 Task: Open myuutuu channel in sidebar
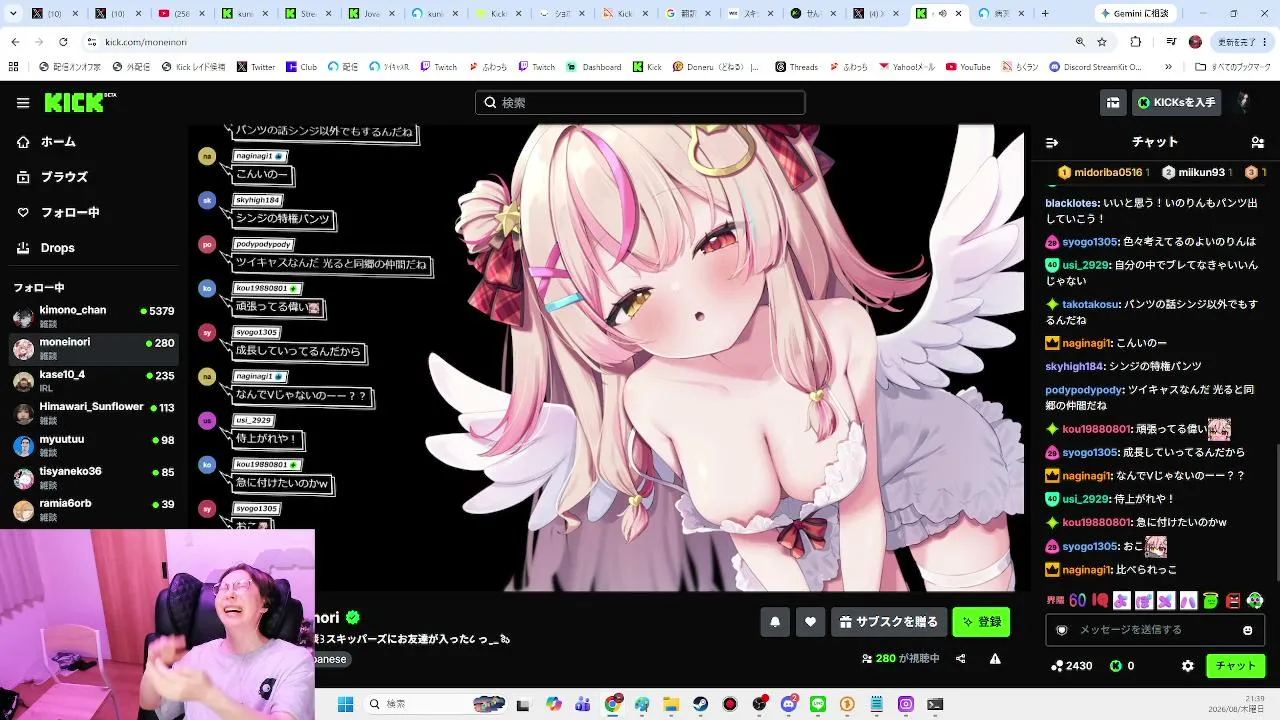pyautogui.click(x=94, y=445)
